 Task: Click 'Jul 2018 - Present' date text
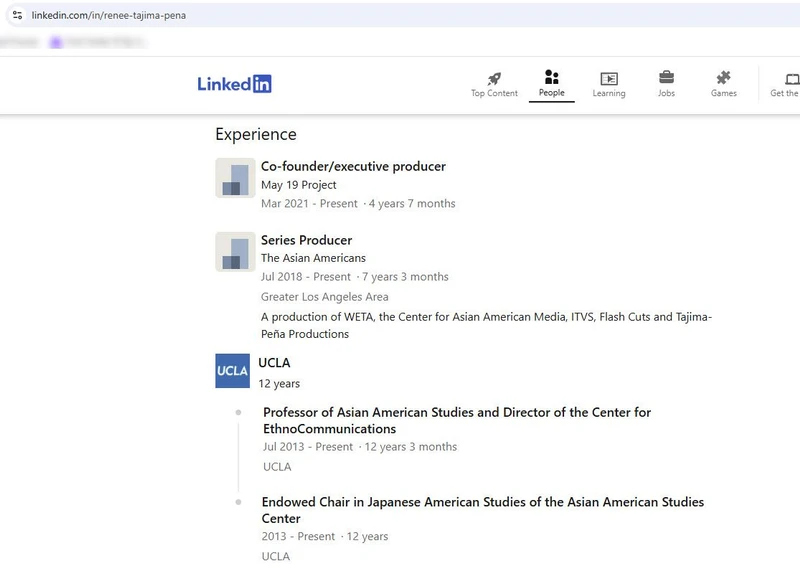click(306, 277)
